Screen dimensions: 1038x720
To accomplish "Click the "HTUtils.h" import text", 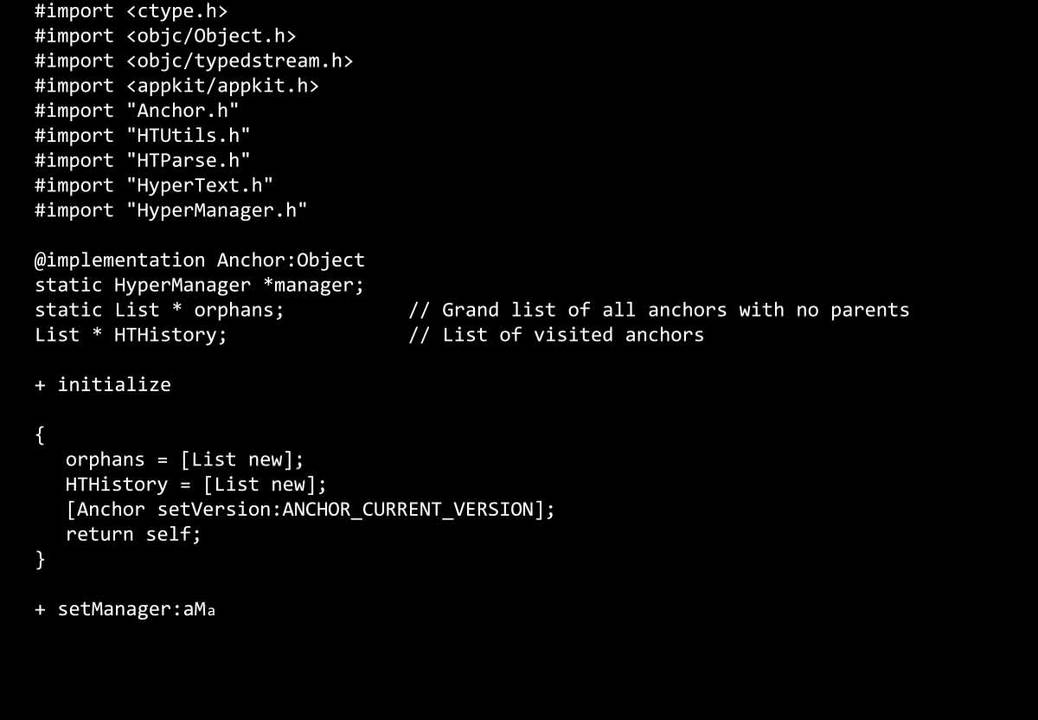I will click(188, 136).
